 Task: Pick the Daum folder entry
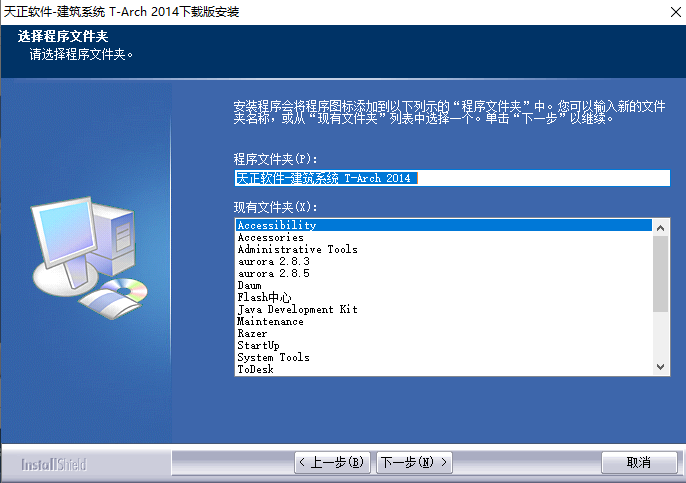(444, 285)
